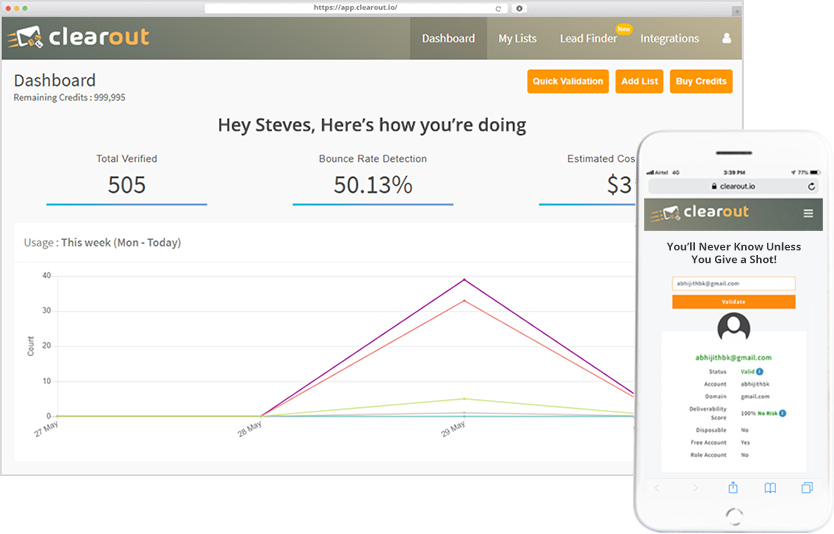The height and width of the screenshot is (534, 834).
Task: Reload page using browser refresh icon
Action: (x=499, y=8)
